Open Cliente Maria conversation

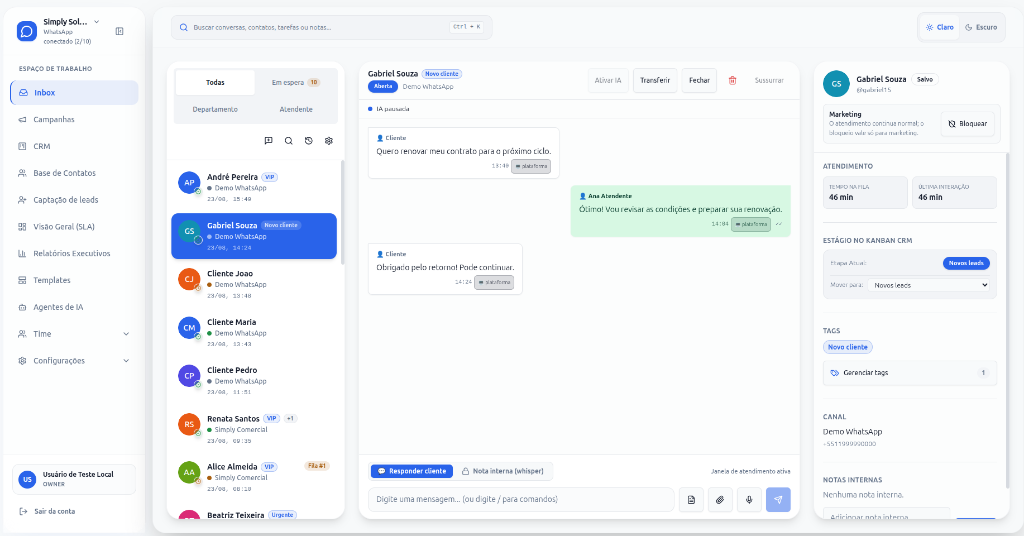[254, 332]
